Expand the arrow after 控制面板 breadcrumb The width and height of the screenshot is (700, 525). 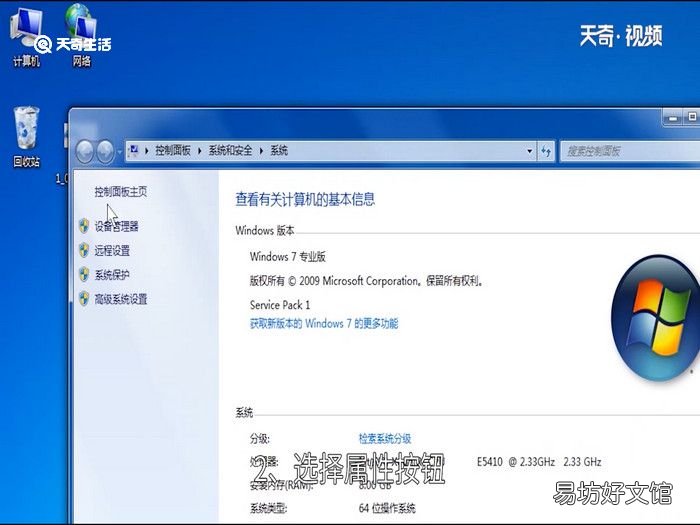click(200, 151)
